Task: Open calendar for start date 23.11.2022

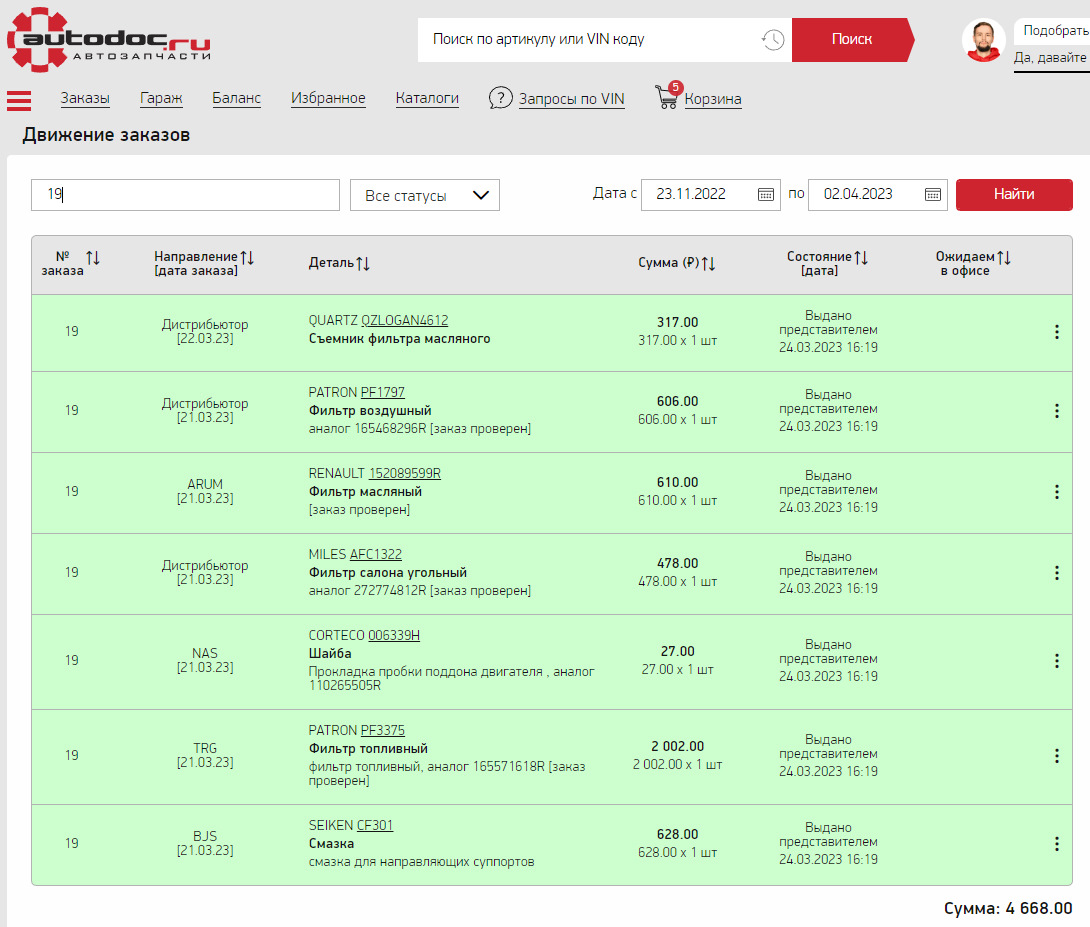Action: pos(765,195)
